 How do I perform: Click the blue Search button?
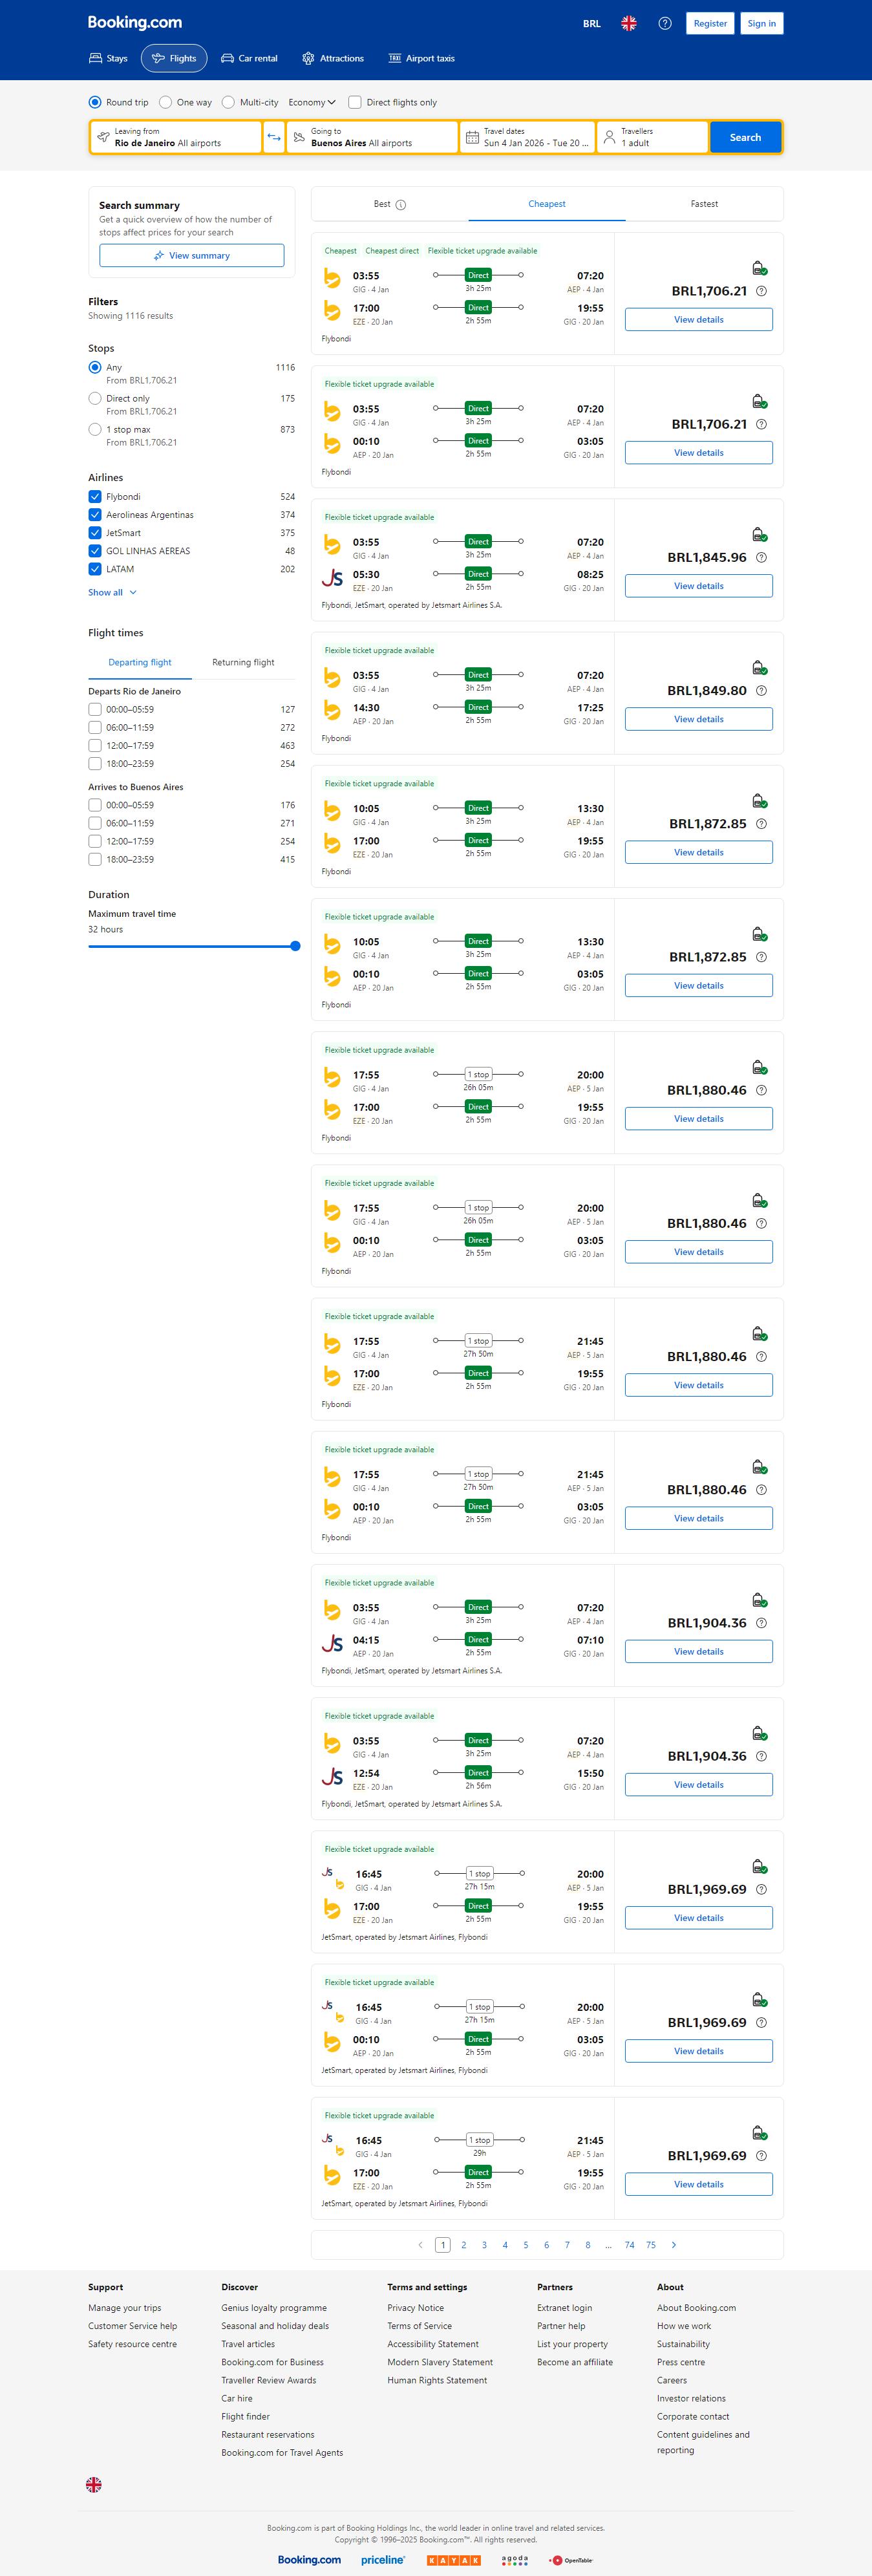tap(745, 137)
